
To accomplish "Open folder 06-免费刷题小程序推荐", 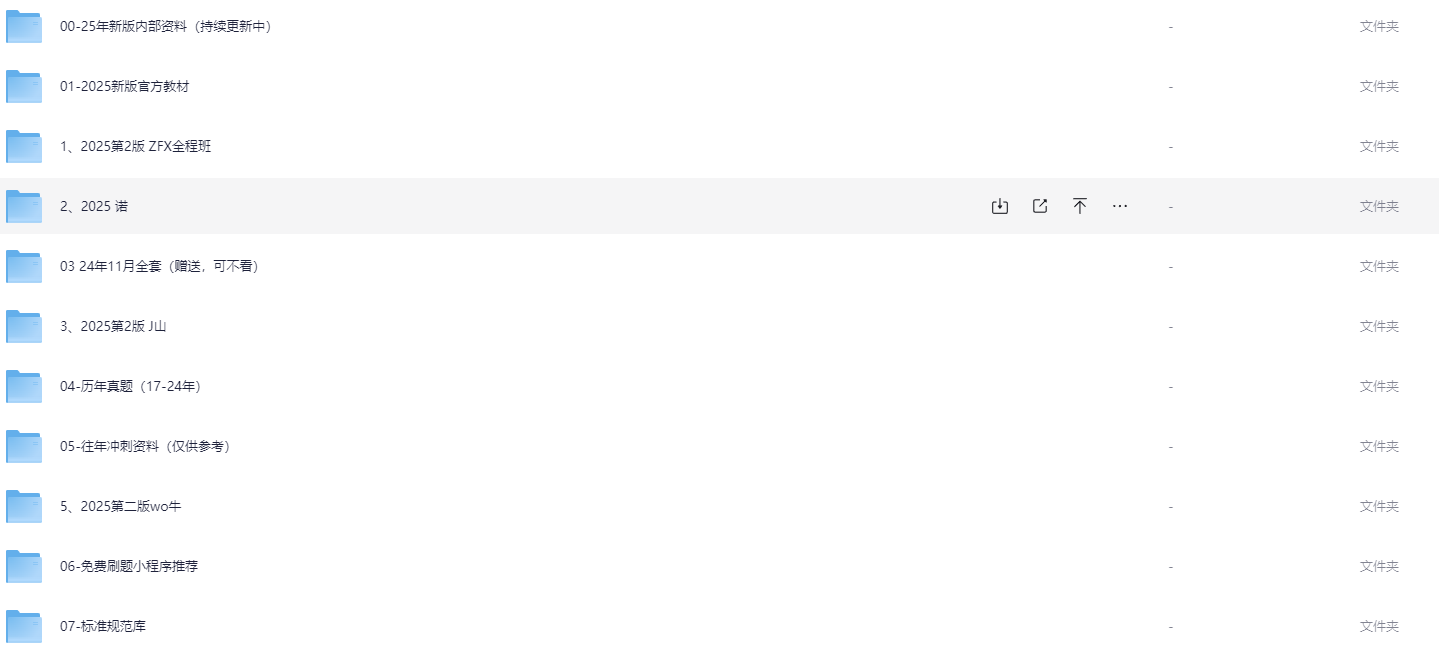I will [129, 566].
